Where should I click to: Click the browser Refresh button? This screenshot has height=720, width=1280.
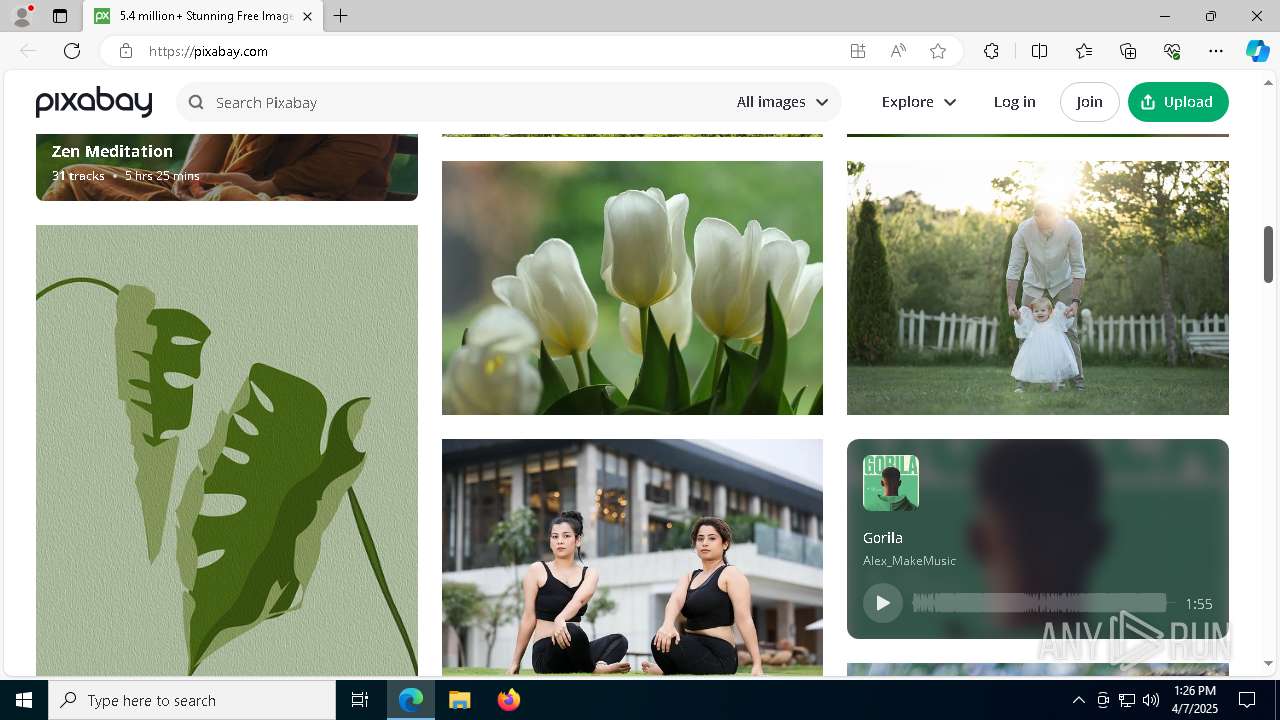tap(72, 51)
